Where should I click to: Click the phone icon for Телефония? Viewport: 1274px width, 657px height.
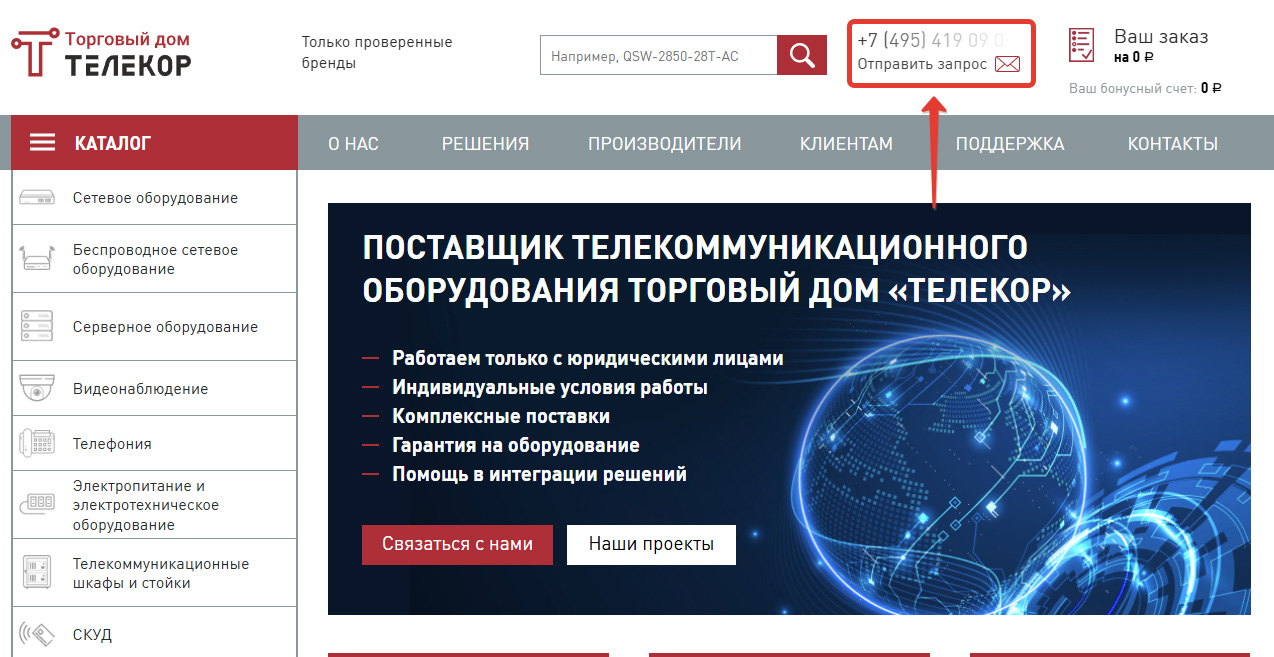pos(36,444)
